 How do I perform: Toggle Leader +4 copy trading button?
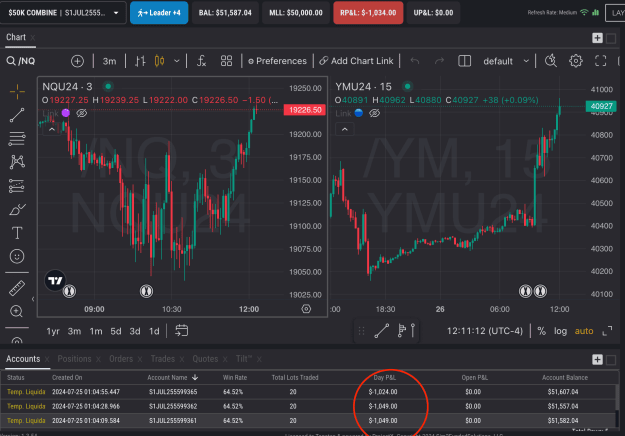click(159, 13)
